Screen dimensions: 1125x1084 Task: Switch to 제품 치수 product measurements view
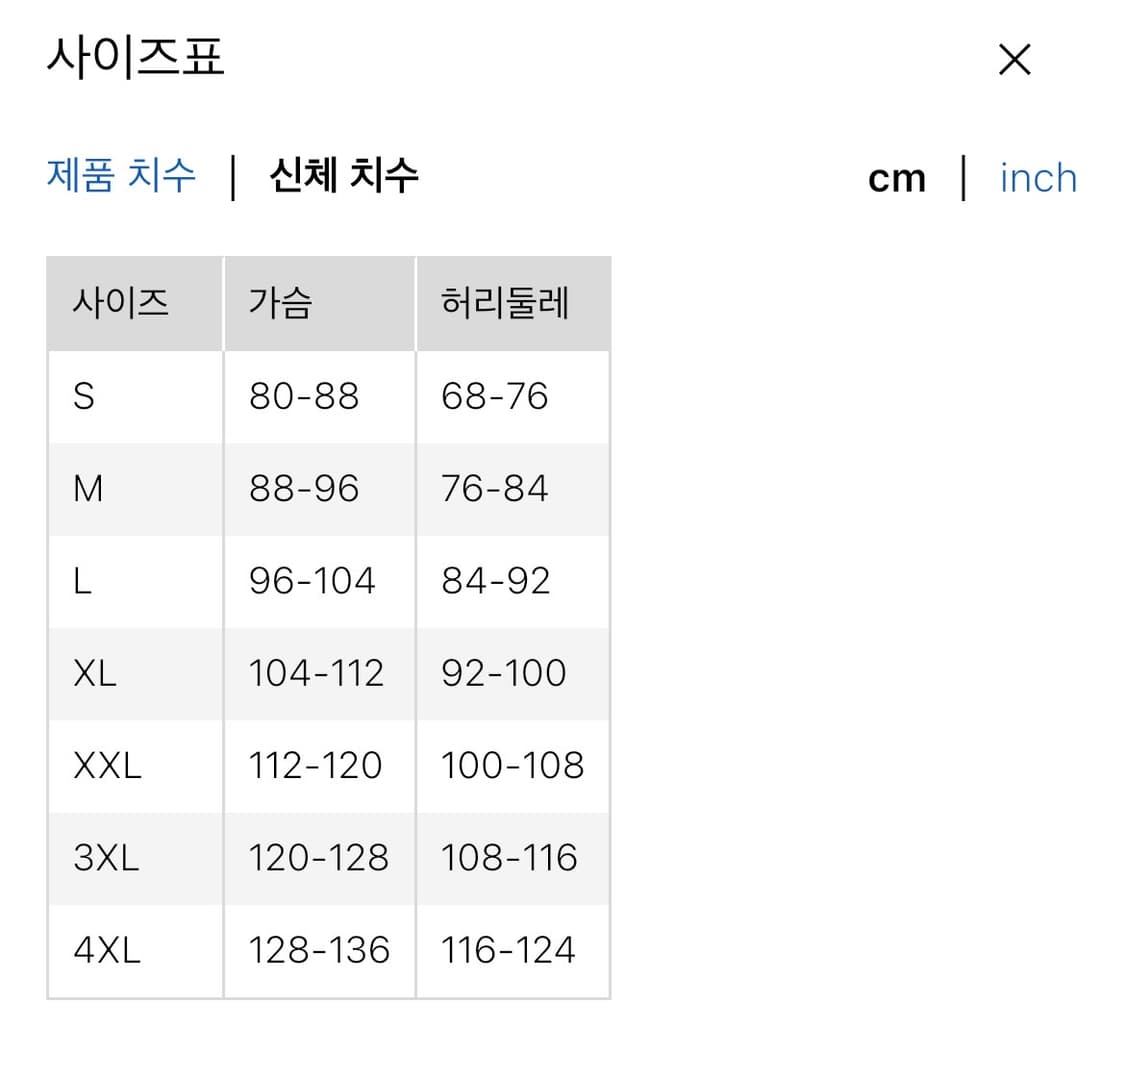pyautogui.click(x=120, y=176)
